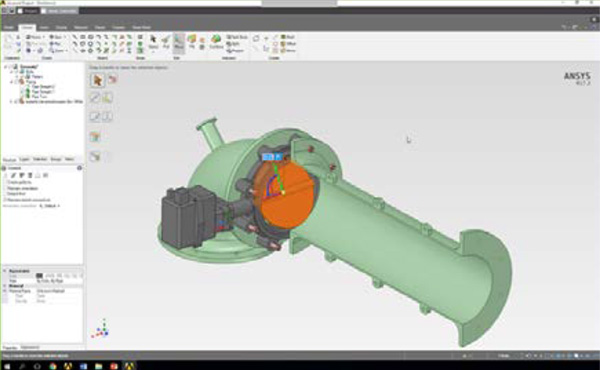600x370 pixels.
Task: Open the Remember orientation dropdown
Action: click(50, 206)
